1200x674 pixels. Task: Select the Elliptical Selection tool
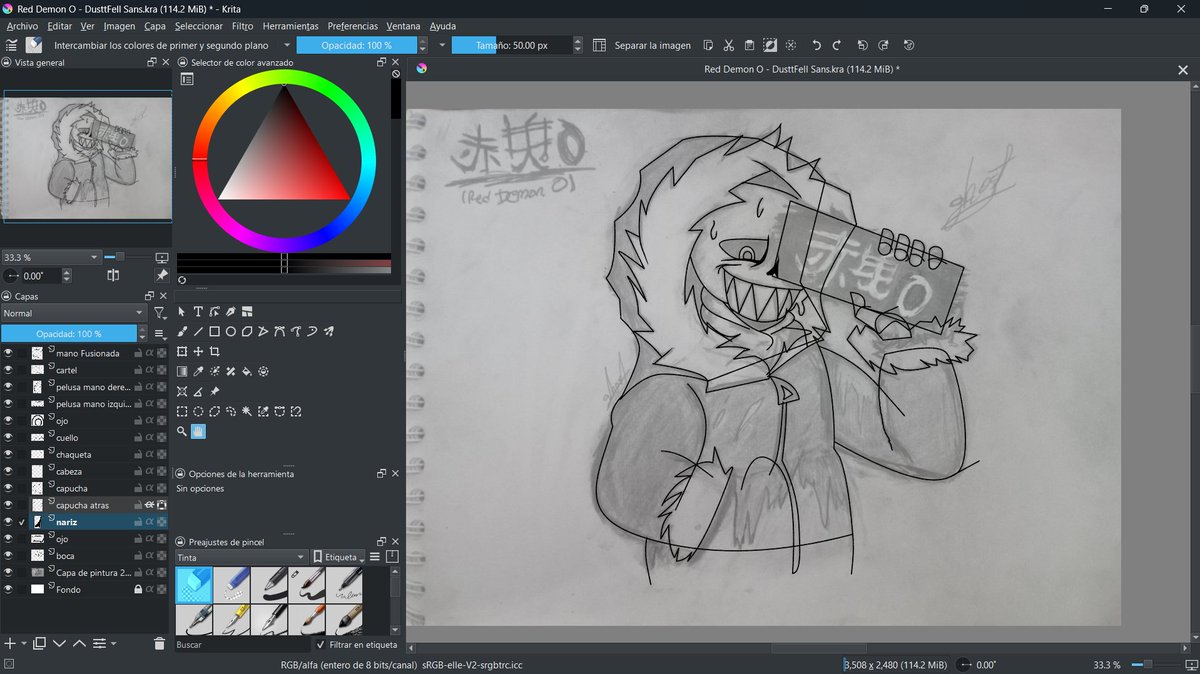198,411
